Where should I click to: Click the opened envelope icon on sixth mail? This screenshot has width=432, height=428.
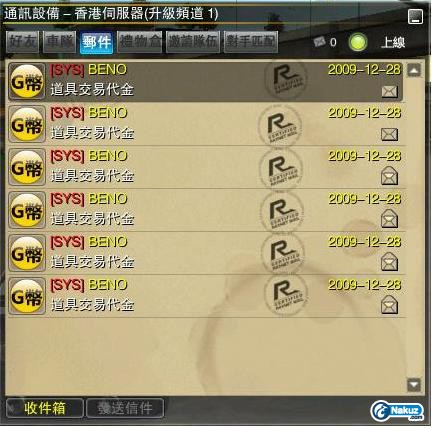[x=389, y=305]
